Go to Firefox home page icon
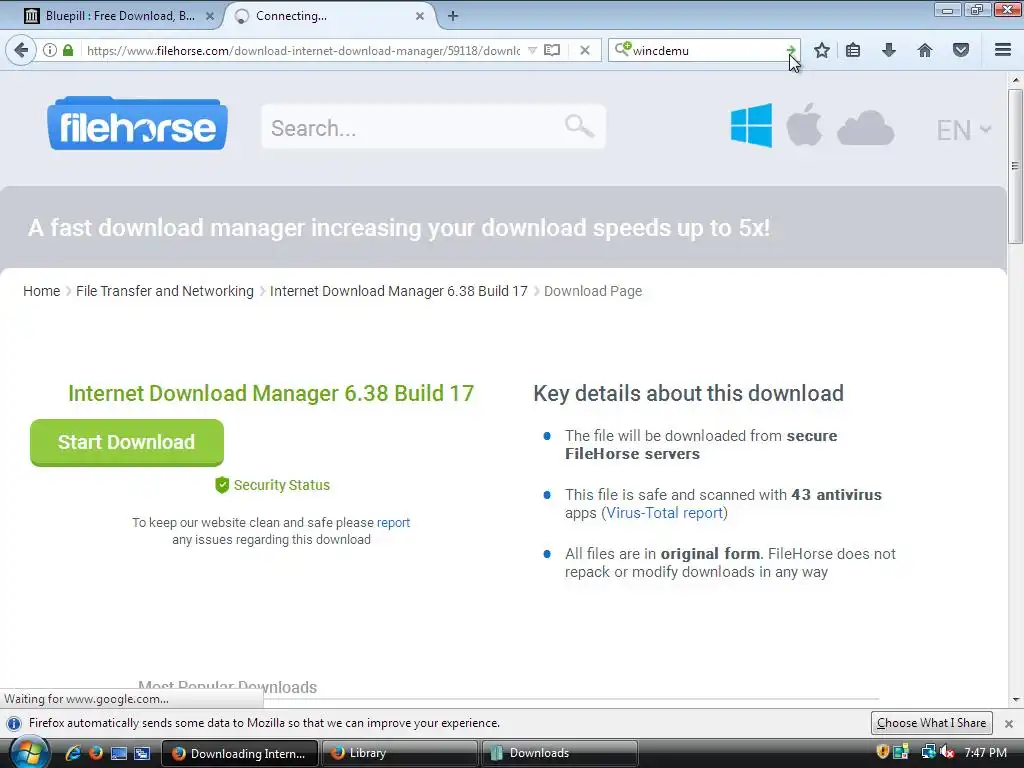The width and height of the screenshot is (1024, 768). pos(925,50)
